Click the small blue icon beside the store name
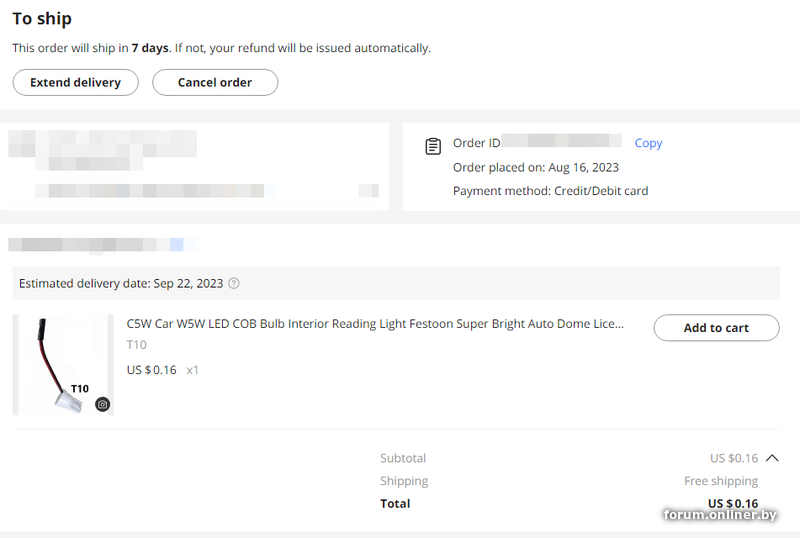 click(x=176, y=244)
